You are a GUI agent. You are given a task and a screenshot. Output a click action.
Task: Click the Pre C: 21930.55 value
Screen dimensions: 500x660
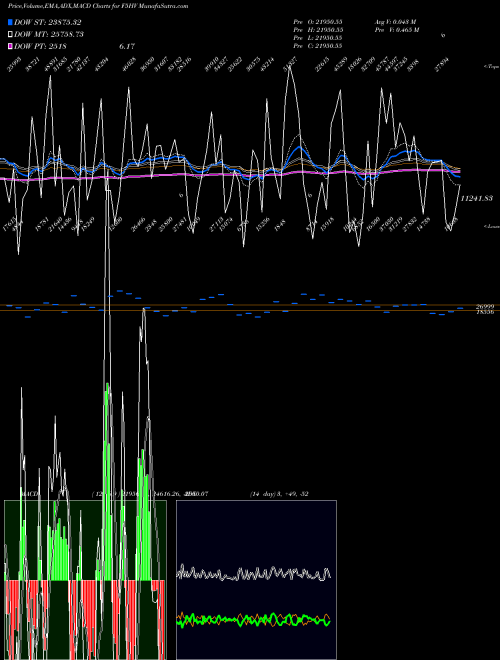tap(318, 46)
